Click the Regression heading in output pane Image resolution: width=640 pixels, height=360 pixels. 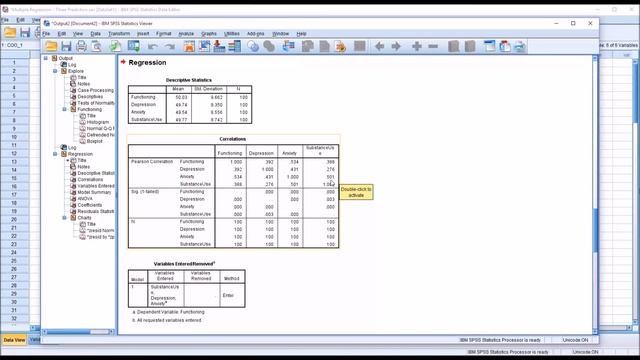pyautogui.click(x=147, y=62)
